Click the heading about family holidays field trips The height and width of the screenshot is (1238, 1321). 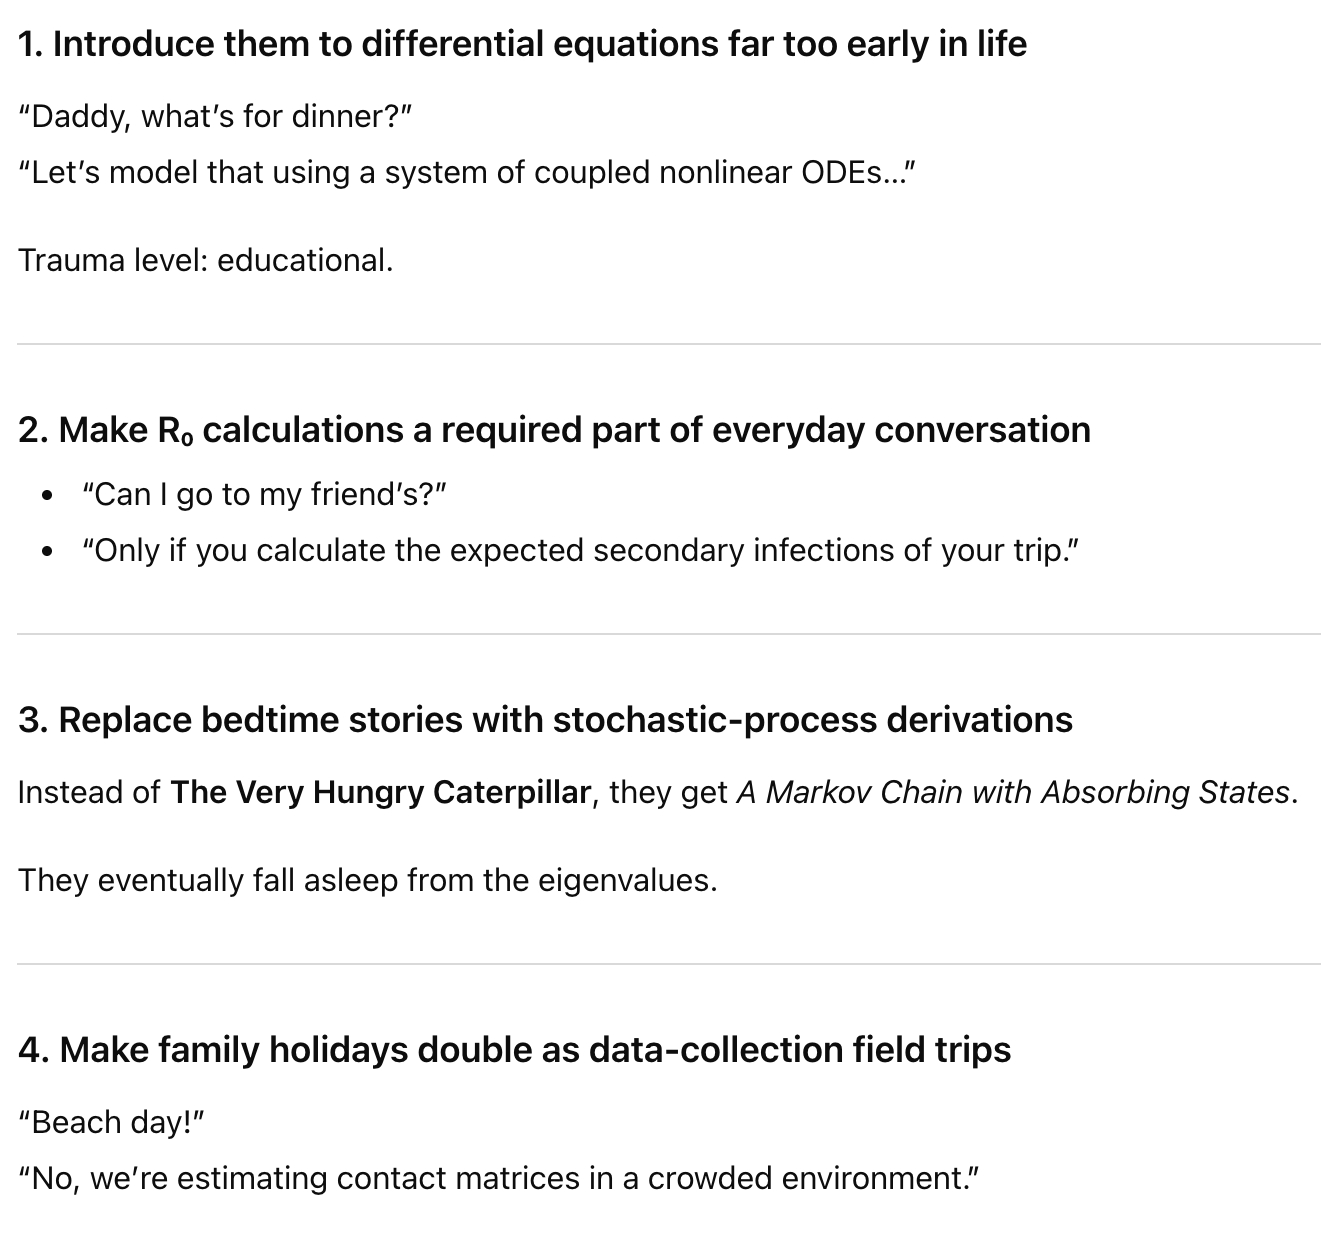coord(514,1050)
